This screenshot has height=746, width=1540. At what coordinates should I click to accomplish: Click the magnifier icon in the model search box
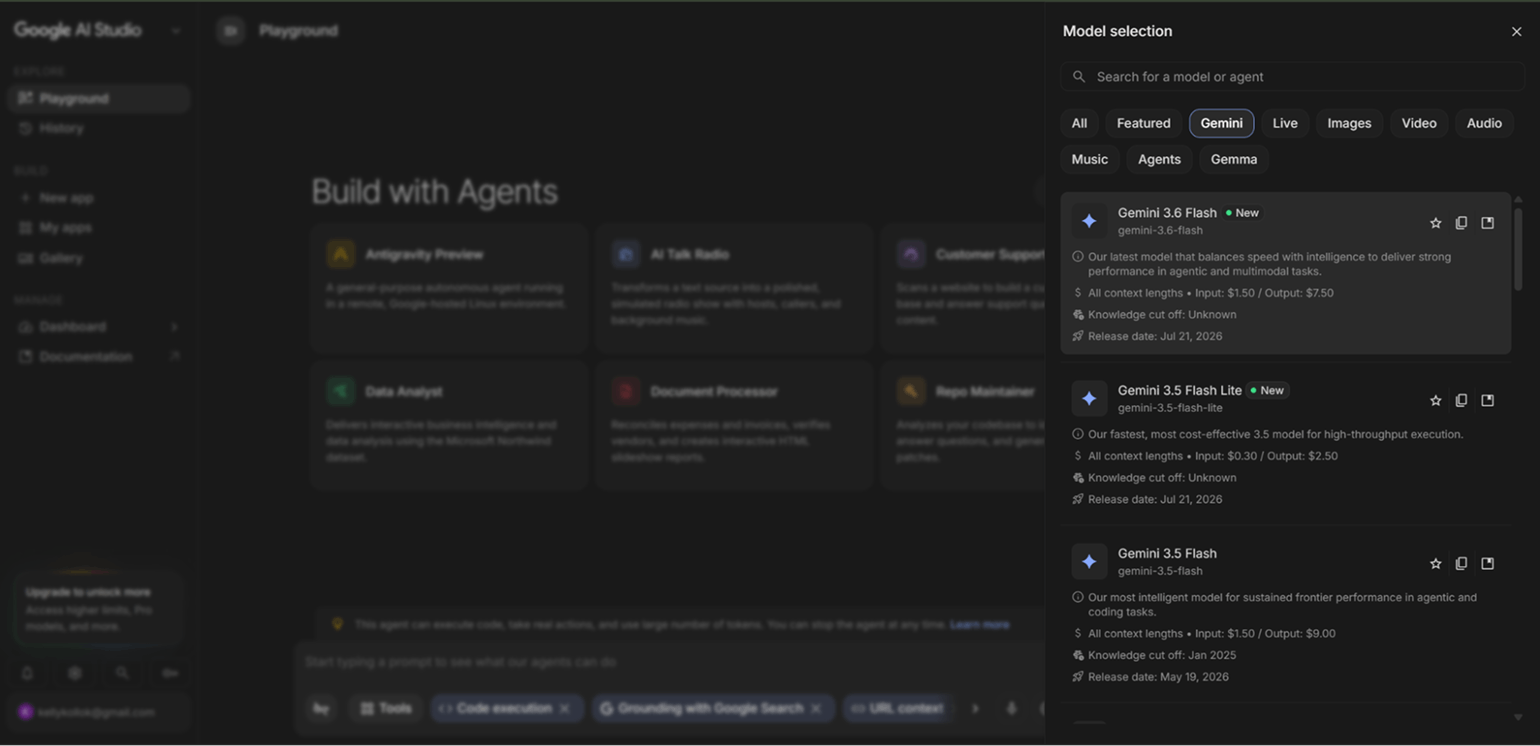[1079, 77]
